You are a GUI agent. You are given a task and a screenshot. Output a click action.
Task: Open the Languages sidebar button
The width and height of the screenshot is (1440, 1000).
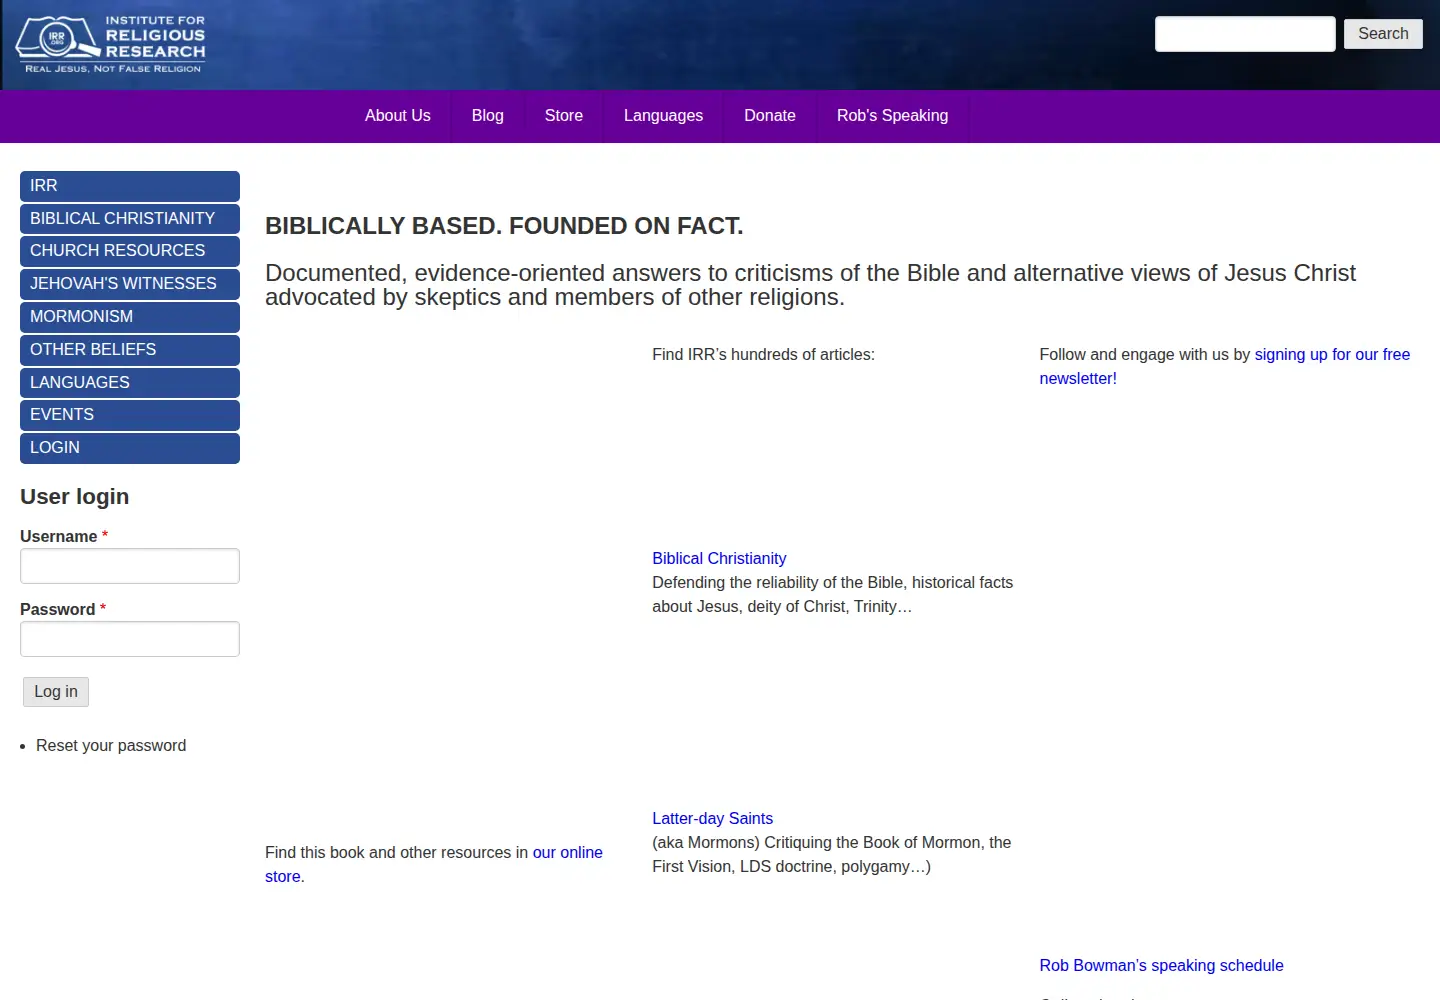point(130,383)
